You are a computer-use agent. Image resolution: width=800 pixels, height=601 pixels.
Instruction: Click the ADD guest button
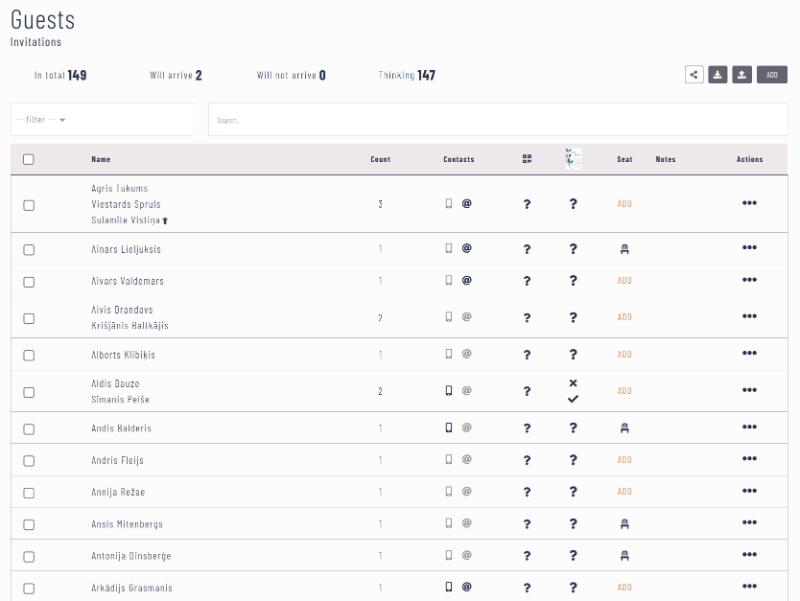[771, 74]
